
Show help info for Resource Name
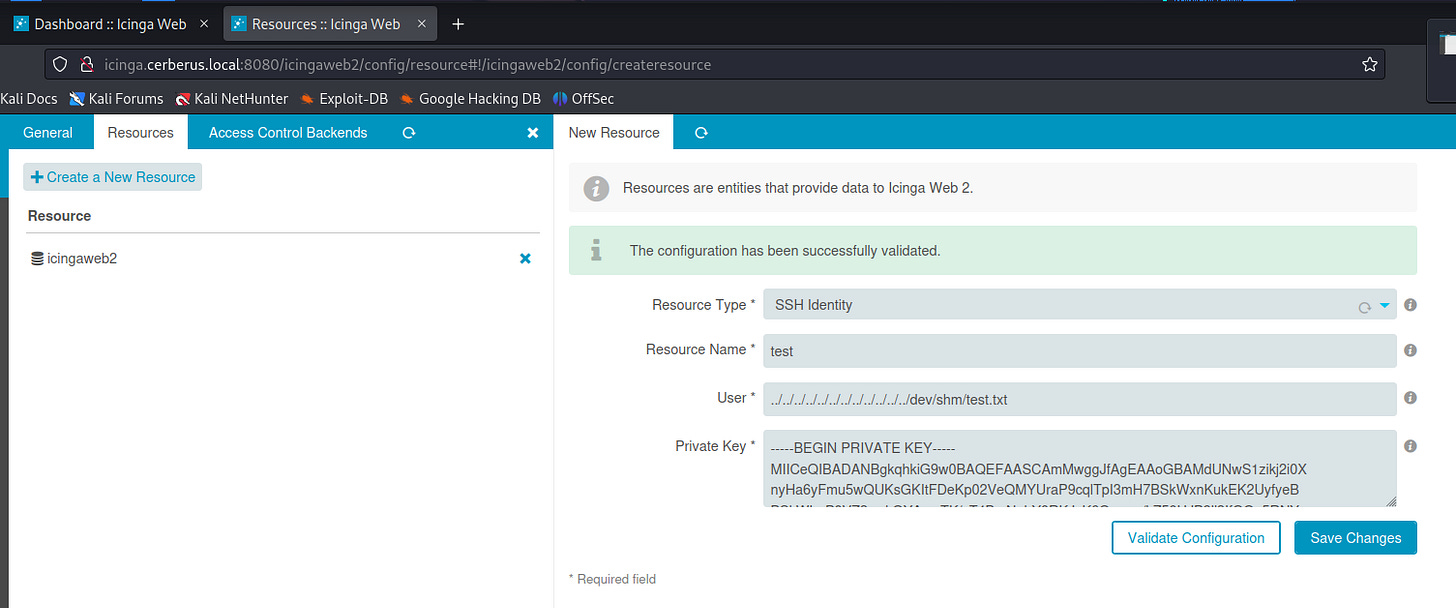click(1410, 351)
